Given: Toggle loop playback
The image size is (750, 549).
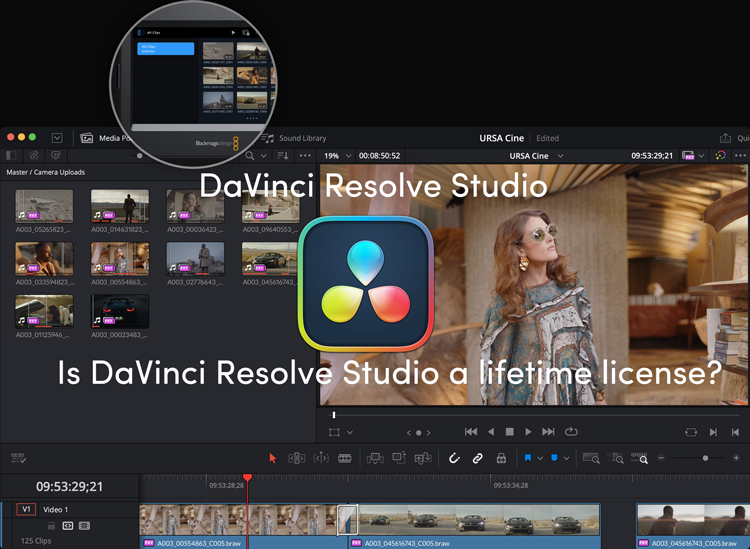Looking at the screenshot, I should click(571, 432).
